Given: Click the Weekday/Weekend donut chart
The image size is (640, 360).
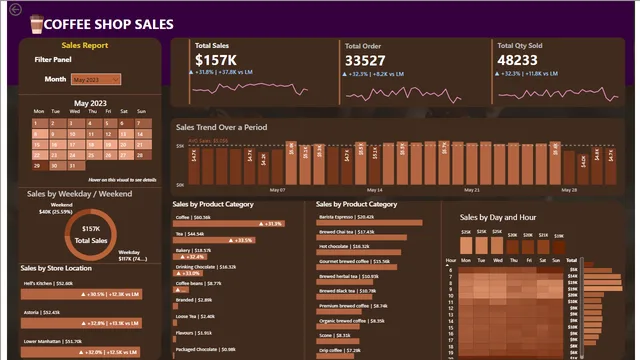Looking at the screenshot, I should click(x=91, y=235).
